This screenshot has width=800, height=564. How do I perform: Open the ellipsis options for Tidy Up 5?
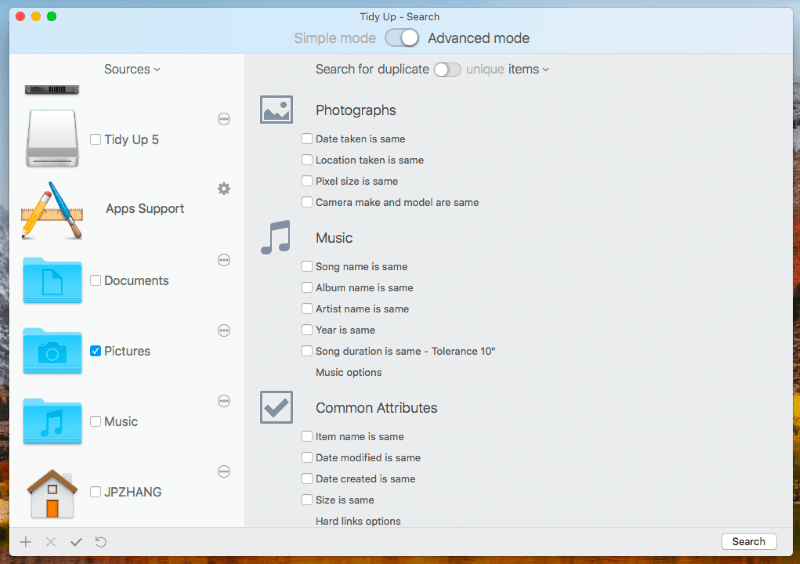(224, 119)
